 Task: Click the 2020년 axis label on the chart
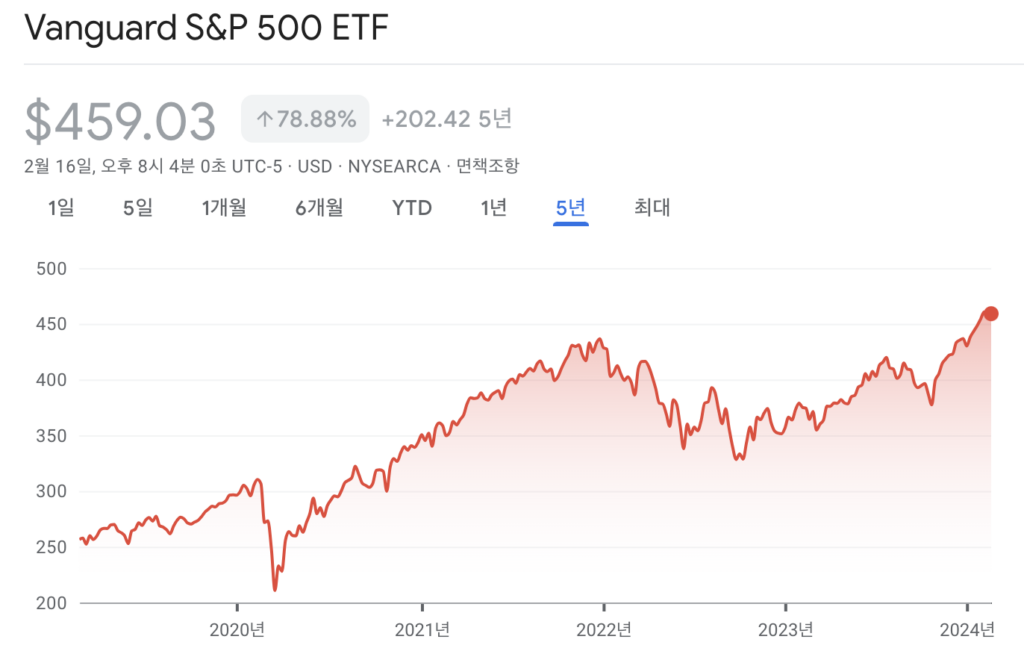tap(237, 631)
